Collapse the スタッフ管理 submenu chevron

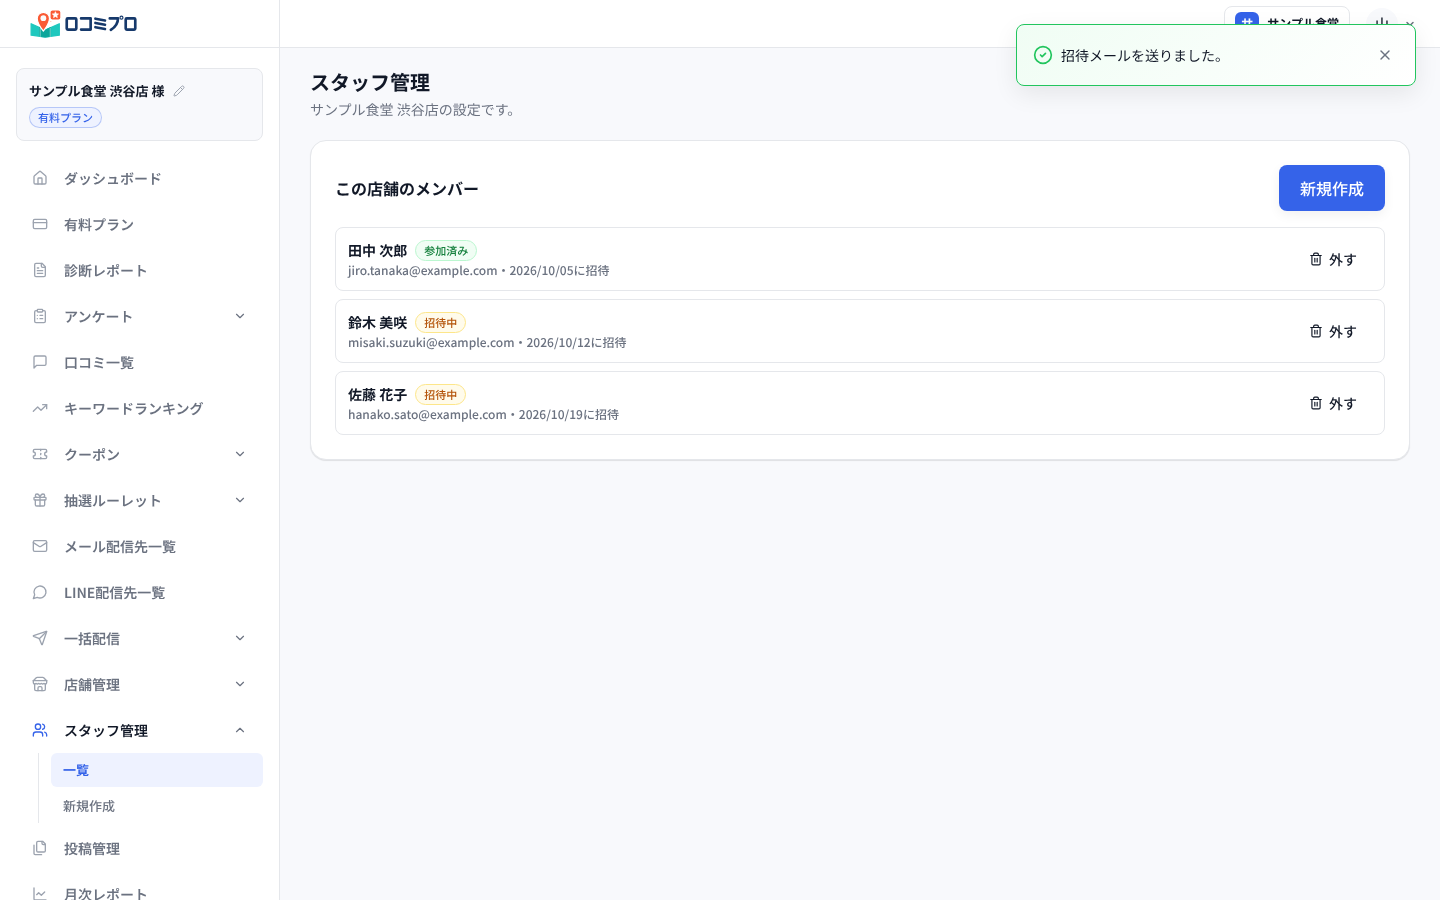(x=240, y=730)
